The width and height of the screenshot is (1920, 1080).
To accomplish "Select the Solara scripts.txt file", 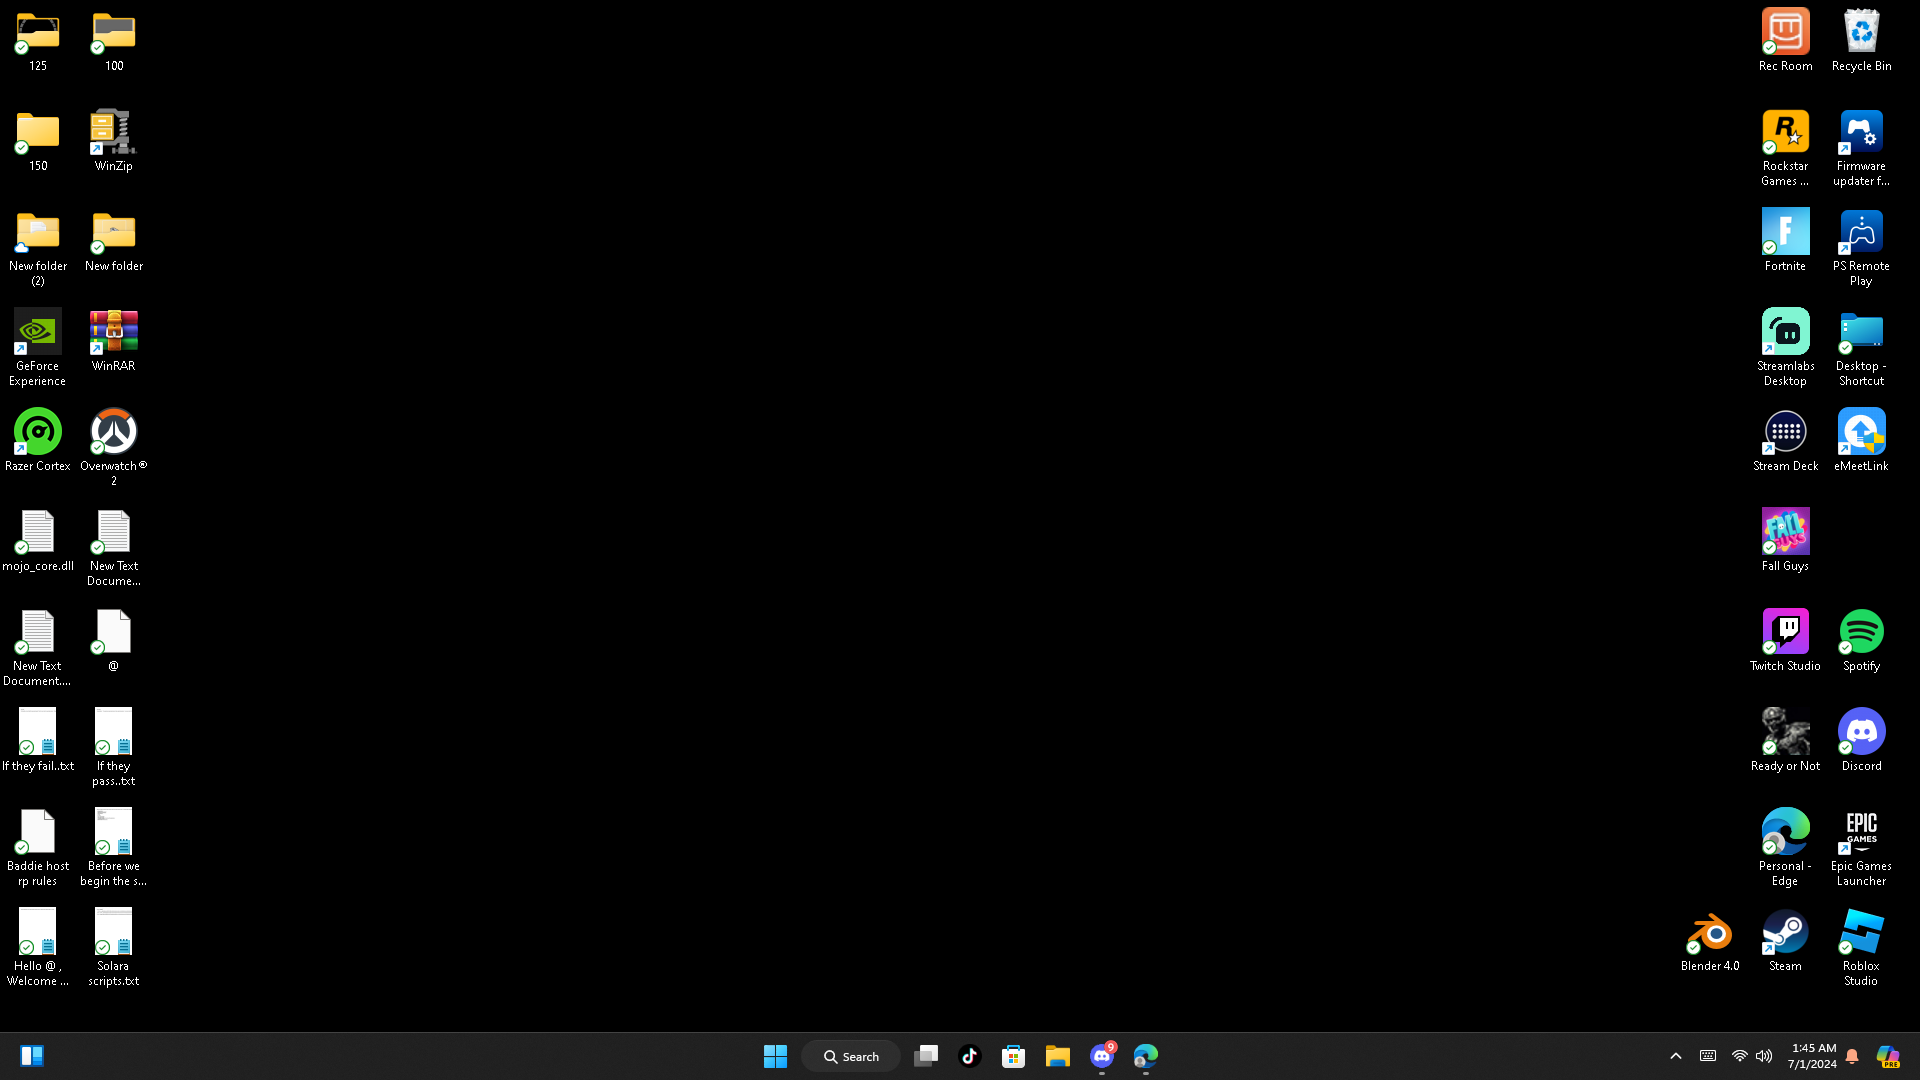I will pos(114,947).
